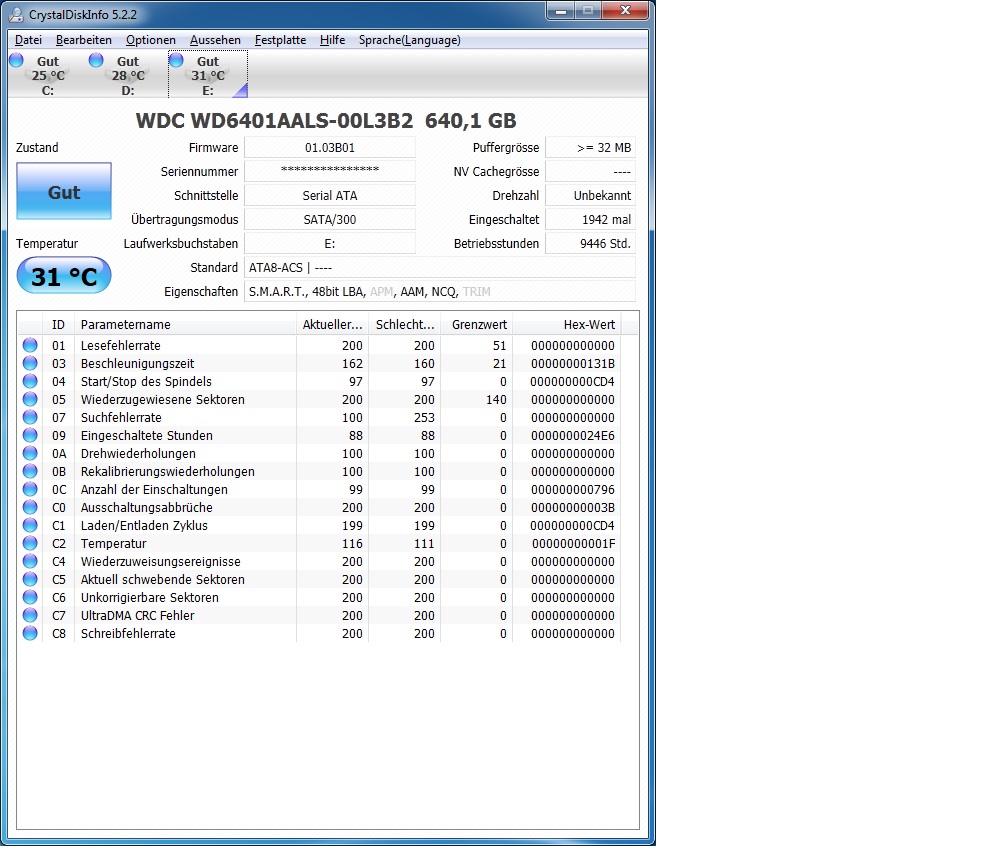Viewport: 1008px width, 846px height.
Task: Click the blue health orb beside drive E:
Action: (x=176, y=60)
